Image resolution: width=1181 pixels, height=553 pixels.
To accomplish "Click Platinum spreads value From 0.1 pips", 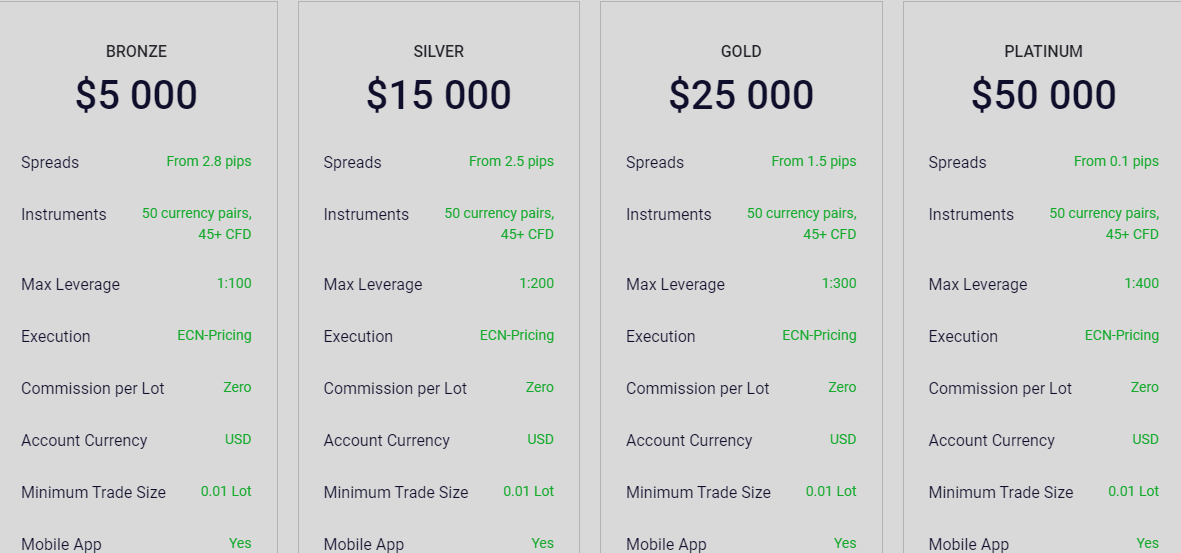I will (1116, 161).
